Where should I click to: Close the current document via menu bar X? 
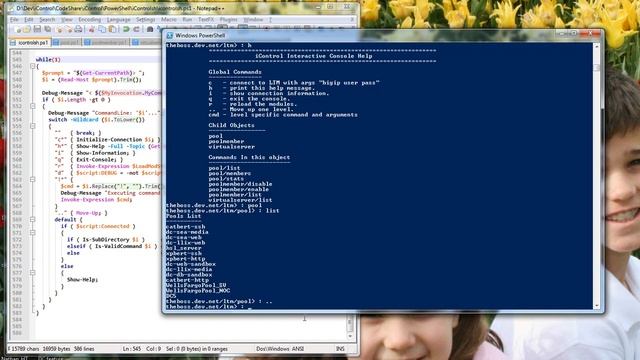352,19
